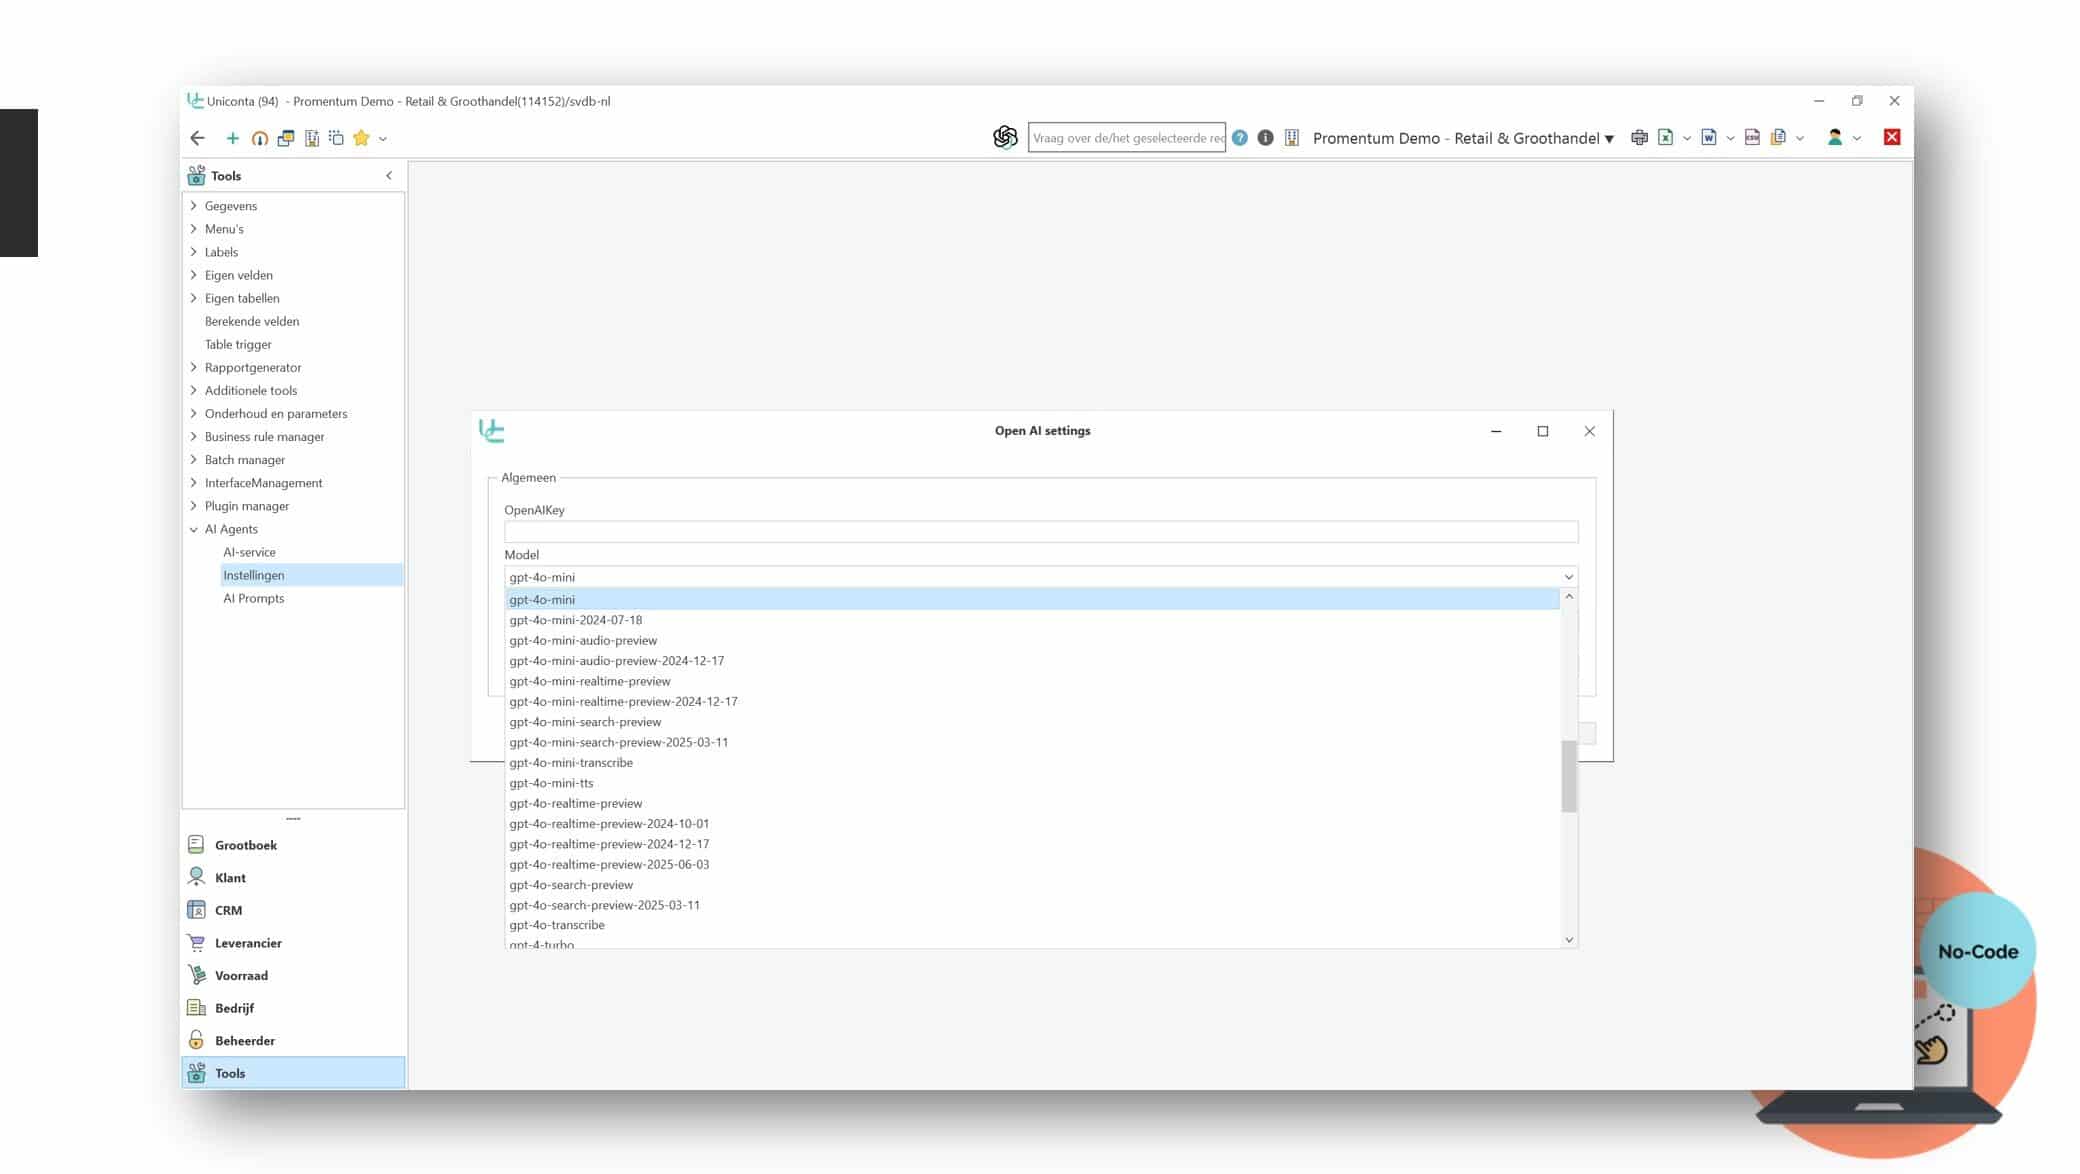Choose gpt-4o-mini-search-preview model
2080x1174 pixels.
coord(1032,722)
